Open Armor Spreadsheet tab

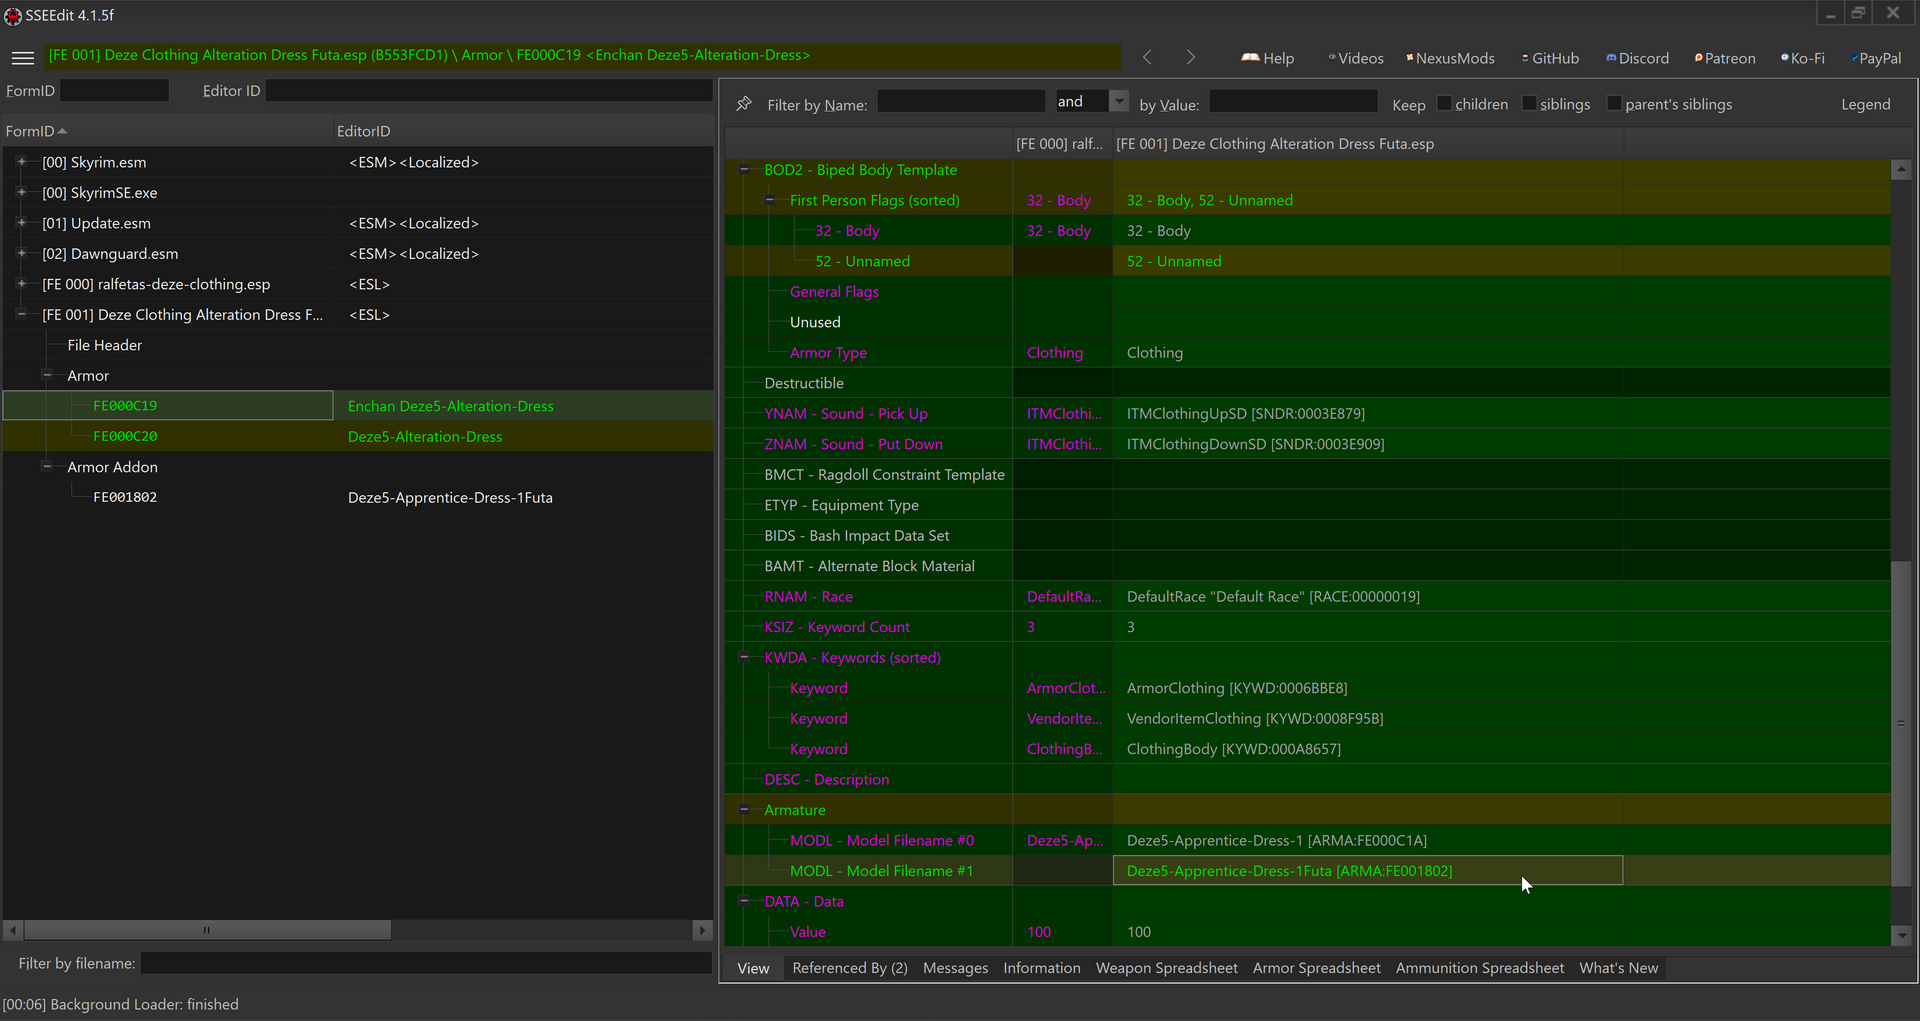tap(1317, 968)
